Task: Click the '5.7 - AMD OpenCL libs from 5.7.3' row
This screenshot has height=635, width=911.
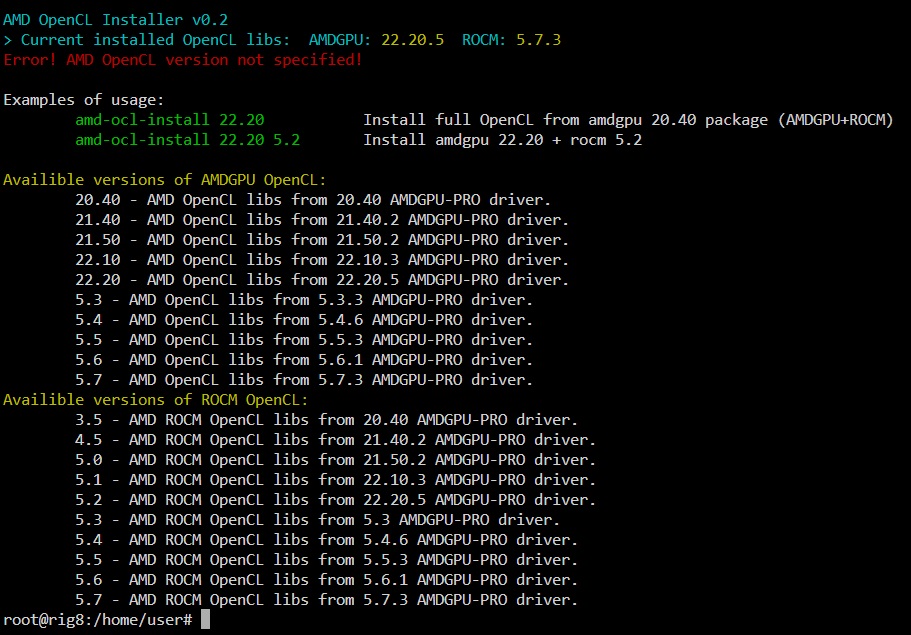Action: pyautogui.click(x=304, y=379)
